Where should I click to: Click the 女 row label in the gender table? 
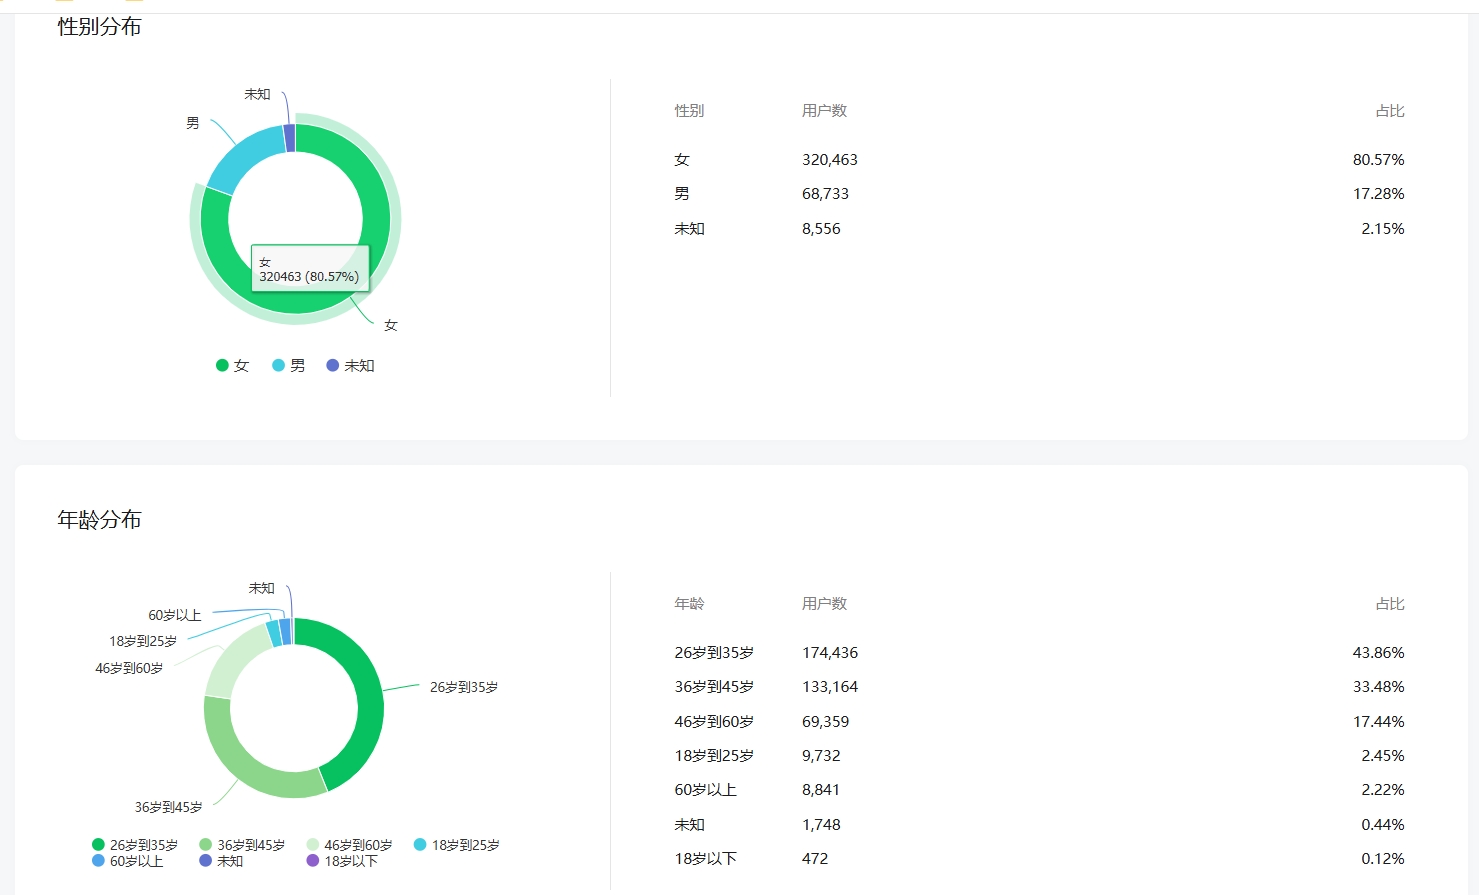pyautogui.click(x=682, y=160)
